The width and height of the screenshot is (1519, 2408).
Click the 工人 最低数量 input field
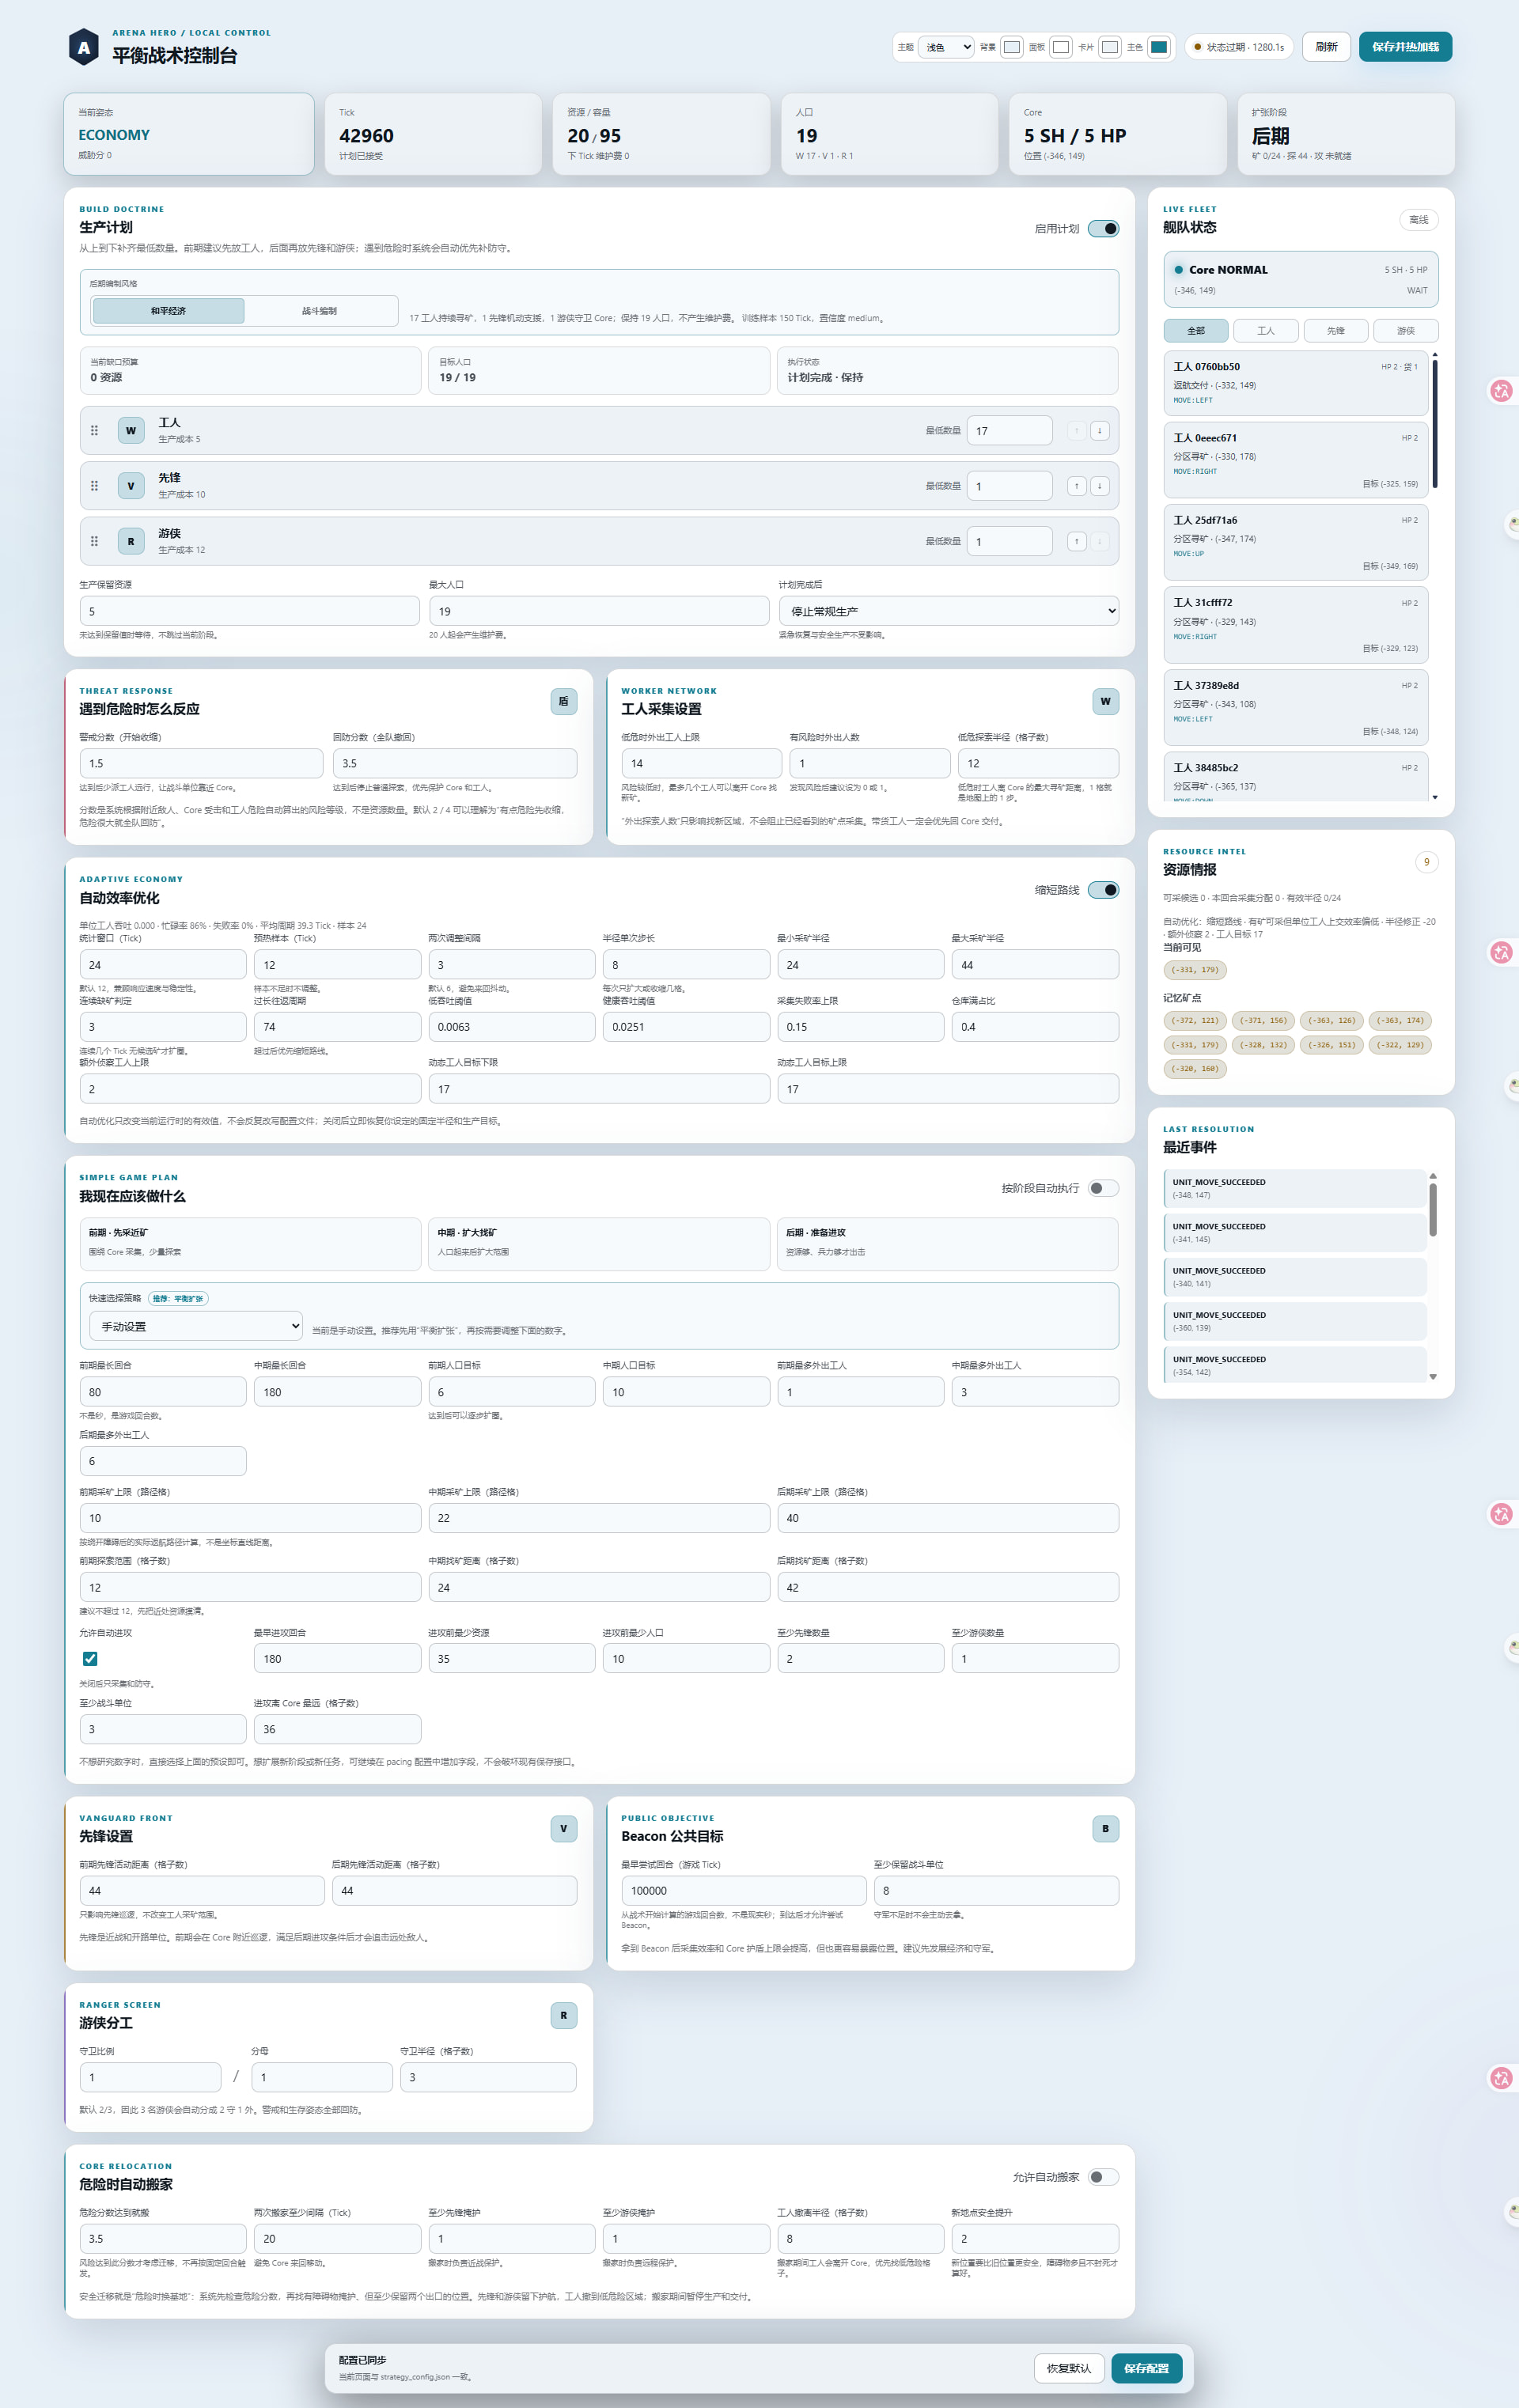click(x=1009, y=430)
